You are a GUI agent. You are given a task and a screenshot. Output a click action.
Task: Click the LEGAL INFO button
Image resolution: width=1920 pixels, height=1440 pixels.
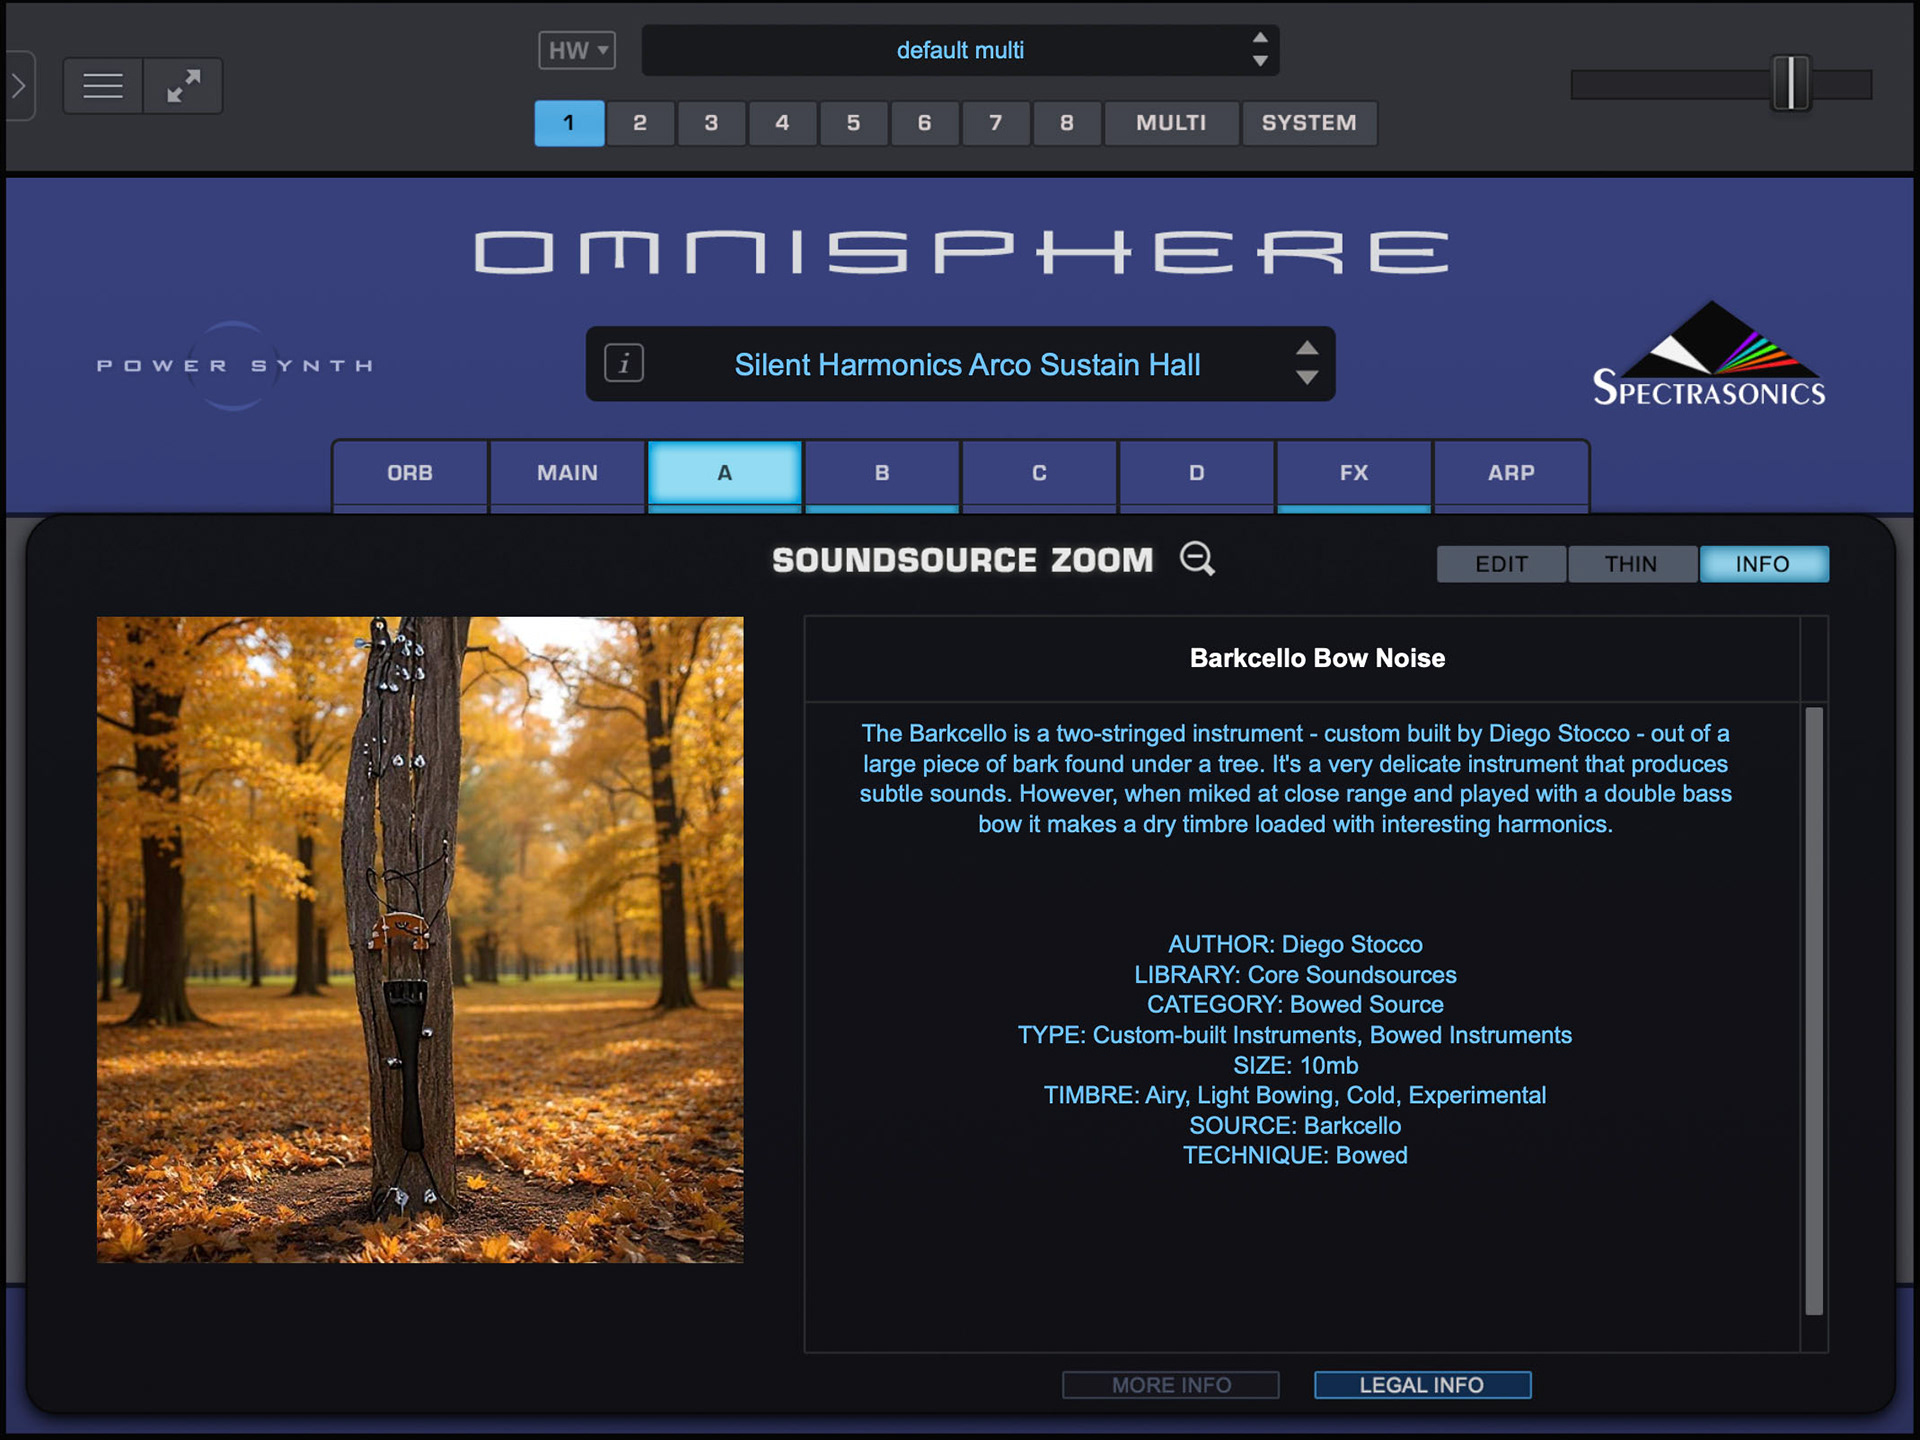click(x=1421, y=1385)
